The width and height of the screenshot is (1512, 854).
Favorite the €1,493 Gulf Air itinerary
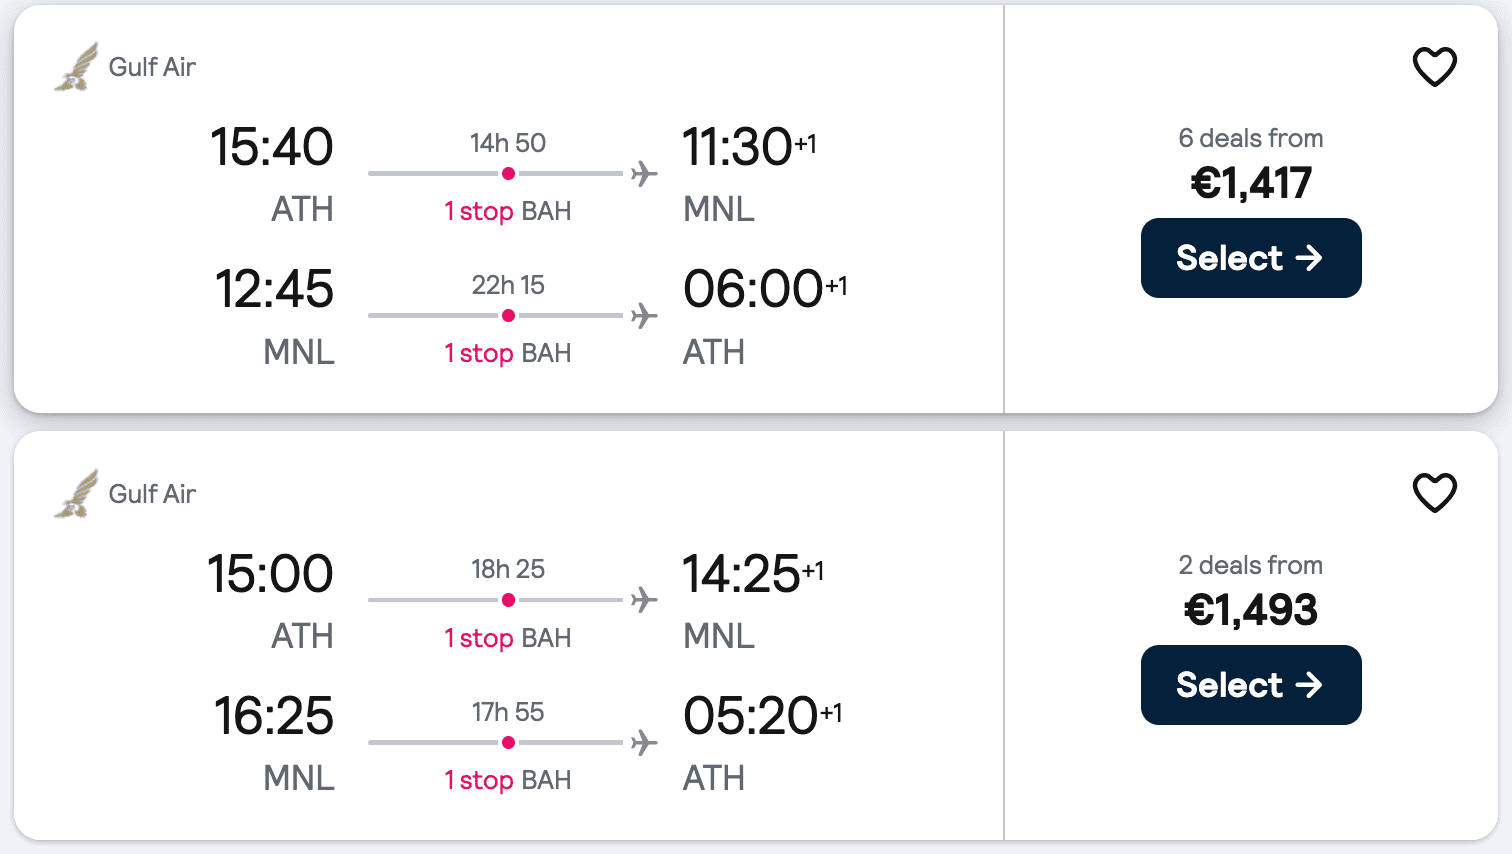1434,493
